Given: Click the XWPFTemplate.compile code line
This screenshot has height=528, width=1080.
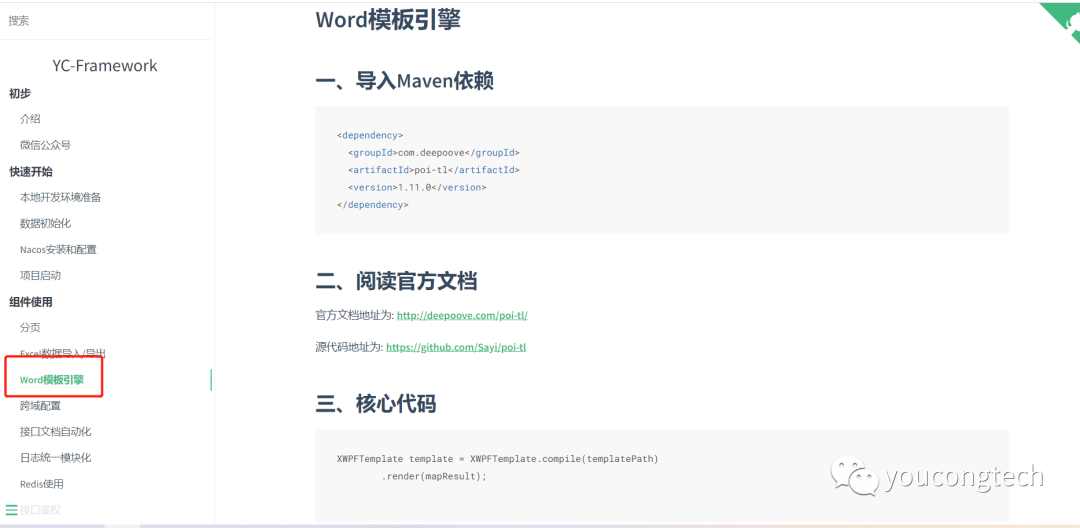Looking at the screenshot, I should click(498, 458).
